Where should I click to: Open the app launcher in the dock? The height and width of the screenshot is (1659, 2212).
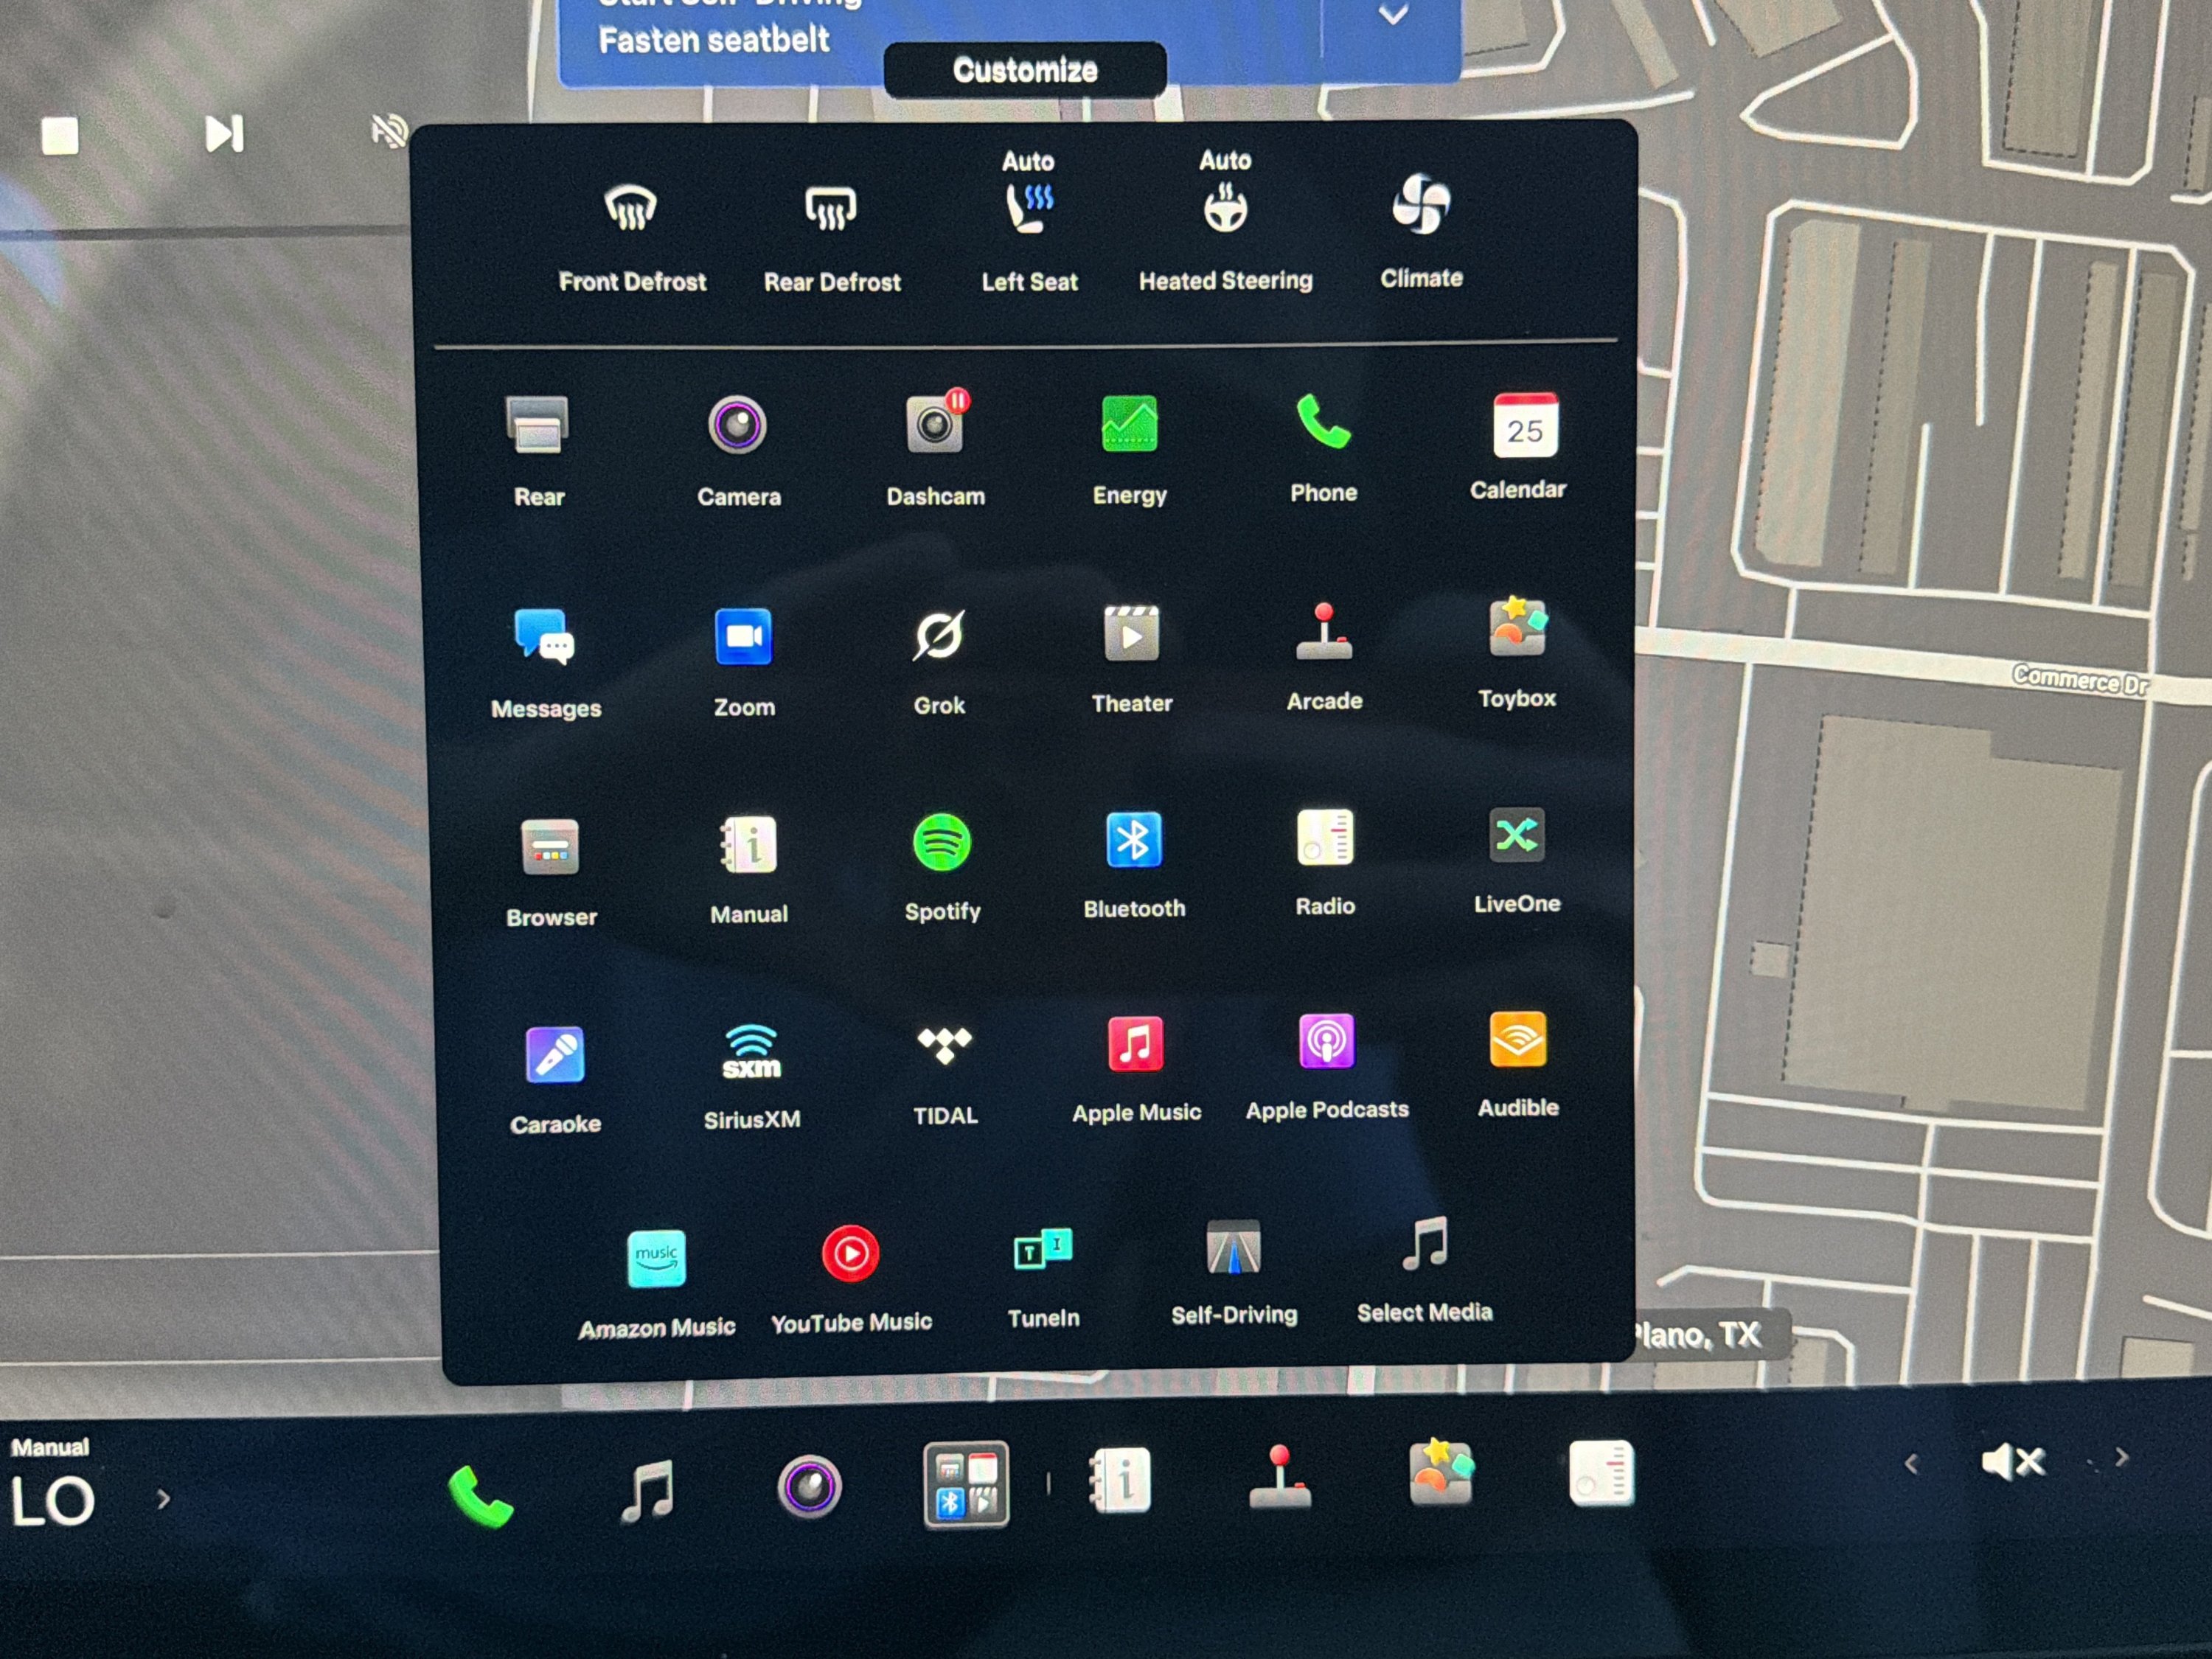click(x=966, y=1484)
